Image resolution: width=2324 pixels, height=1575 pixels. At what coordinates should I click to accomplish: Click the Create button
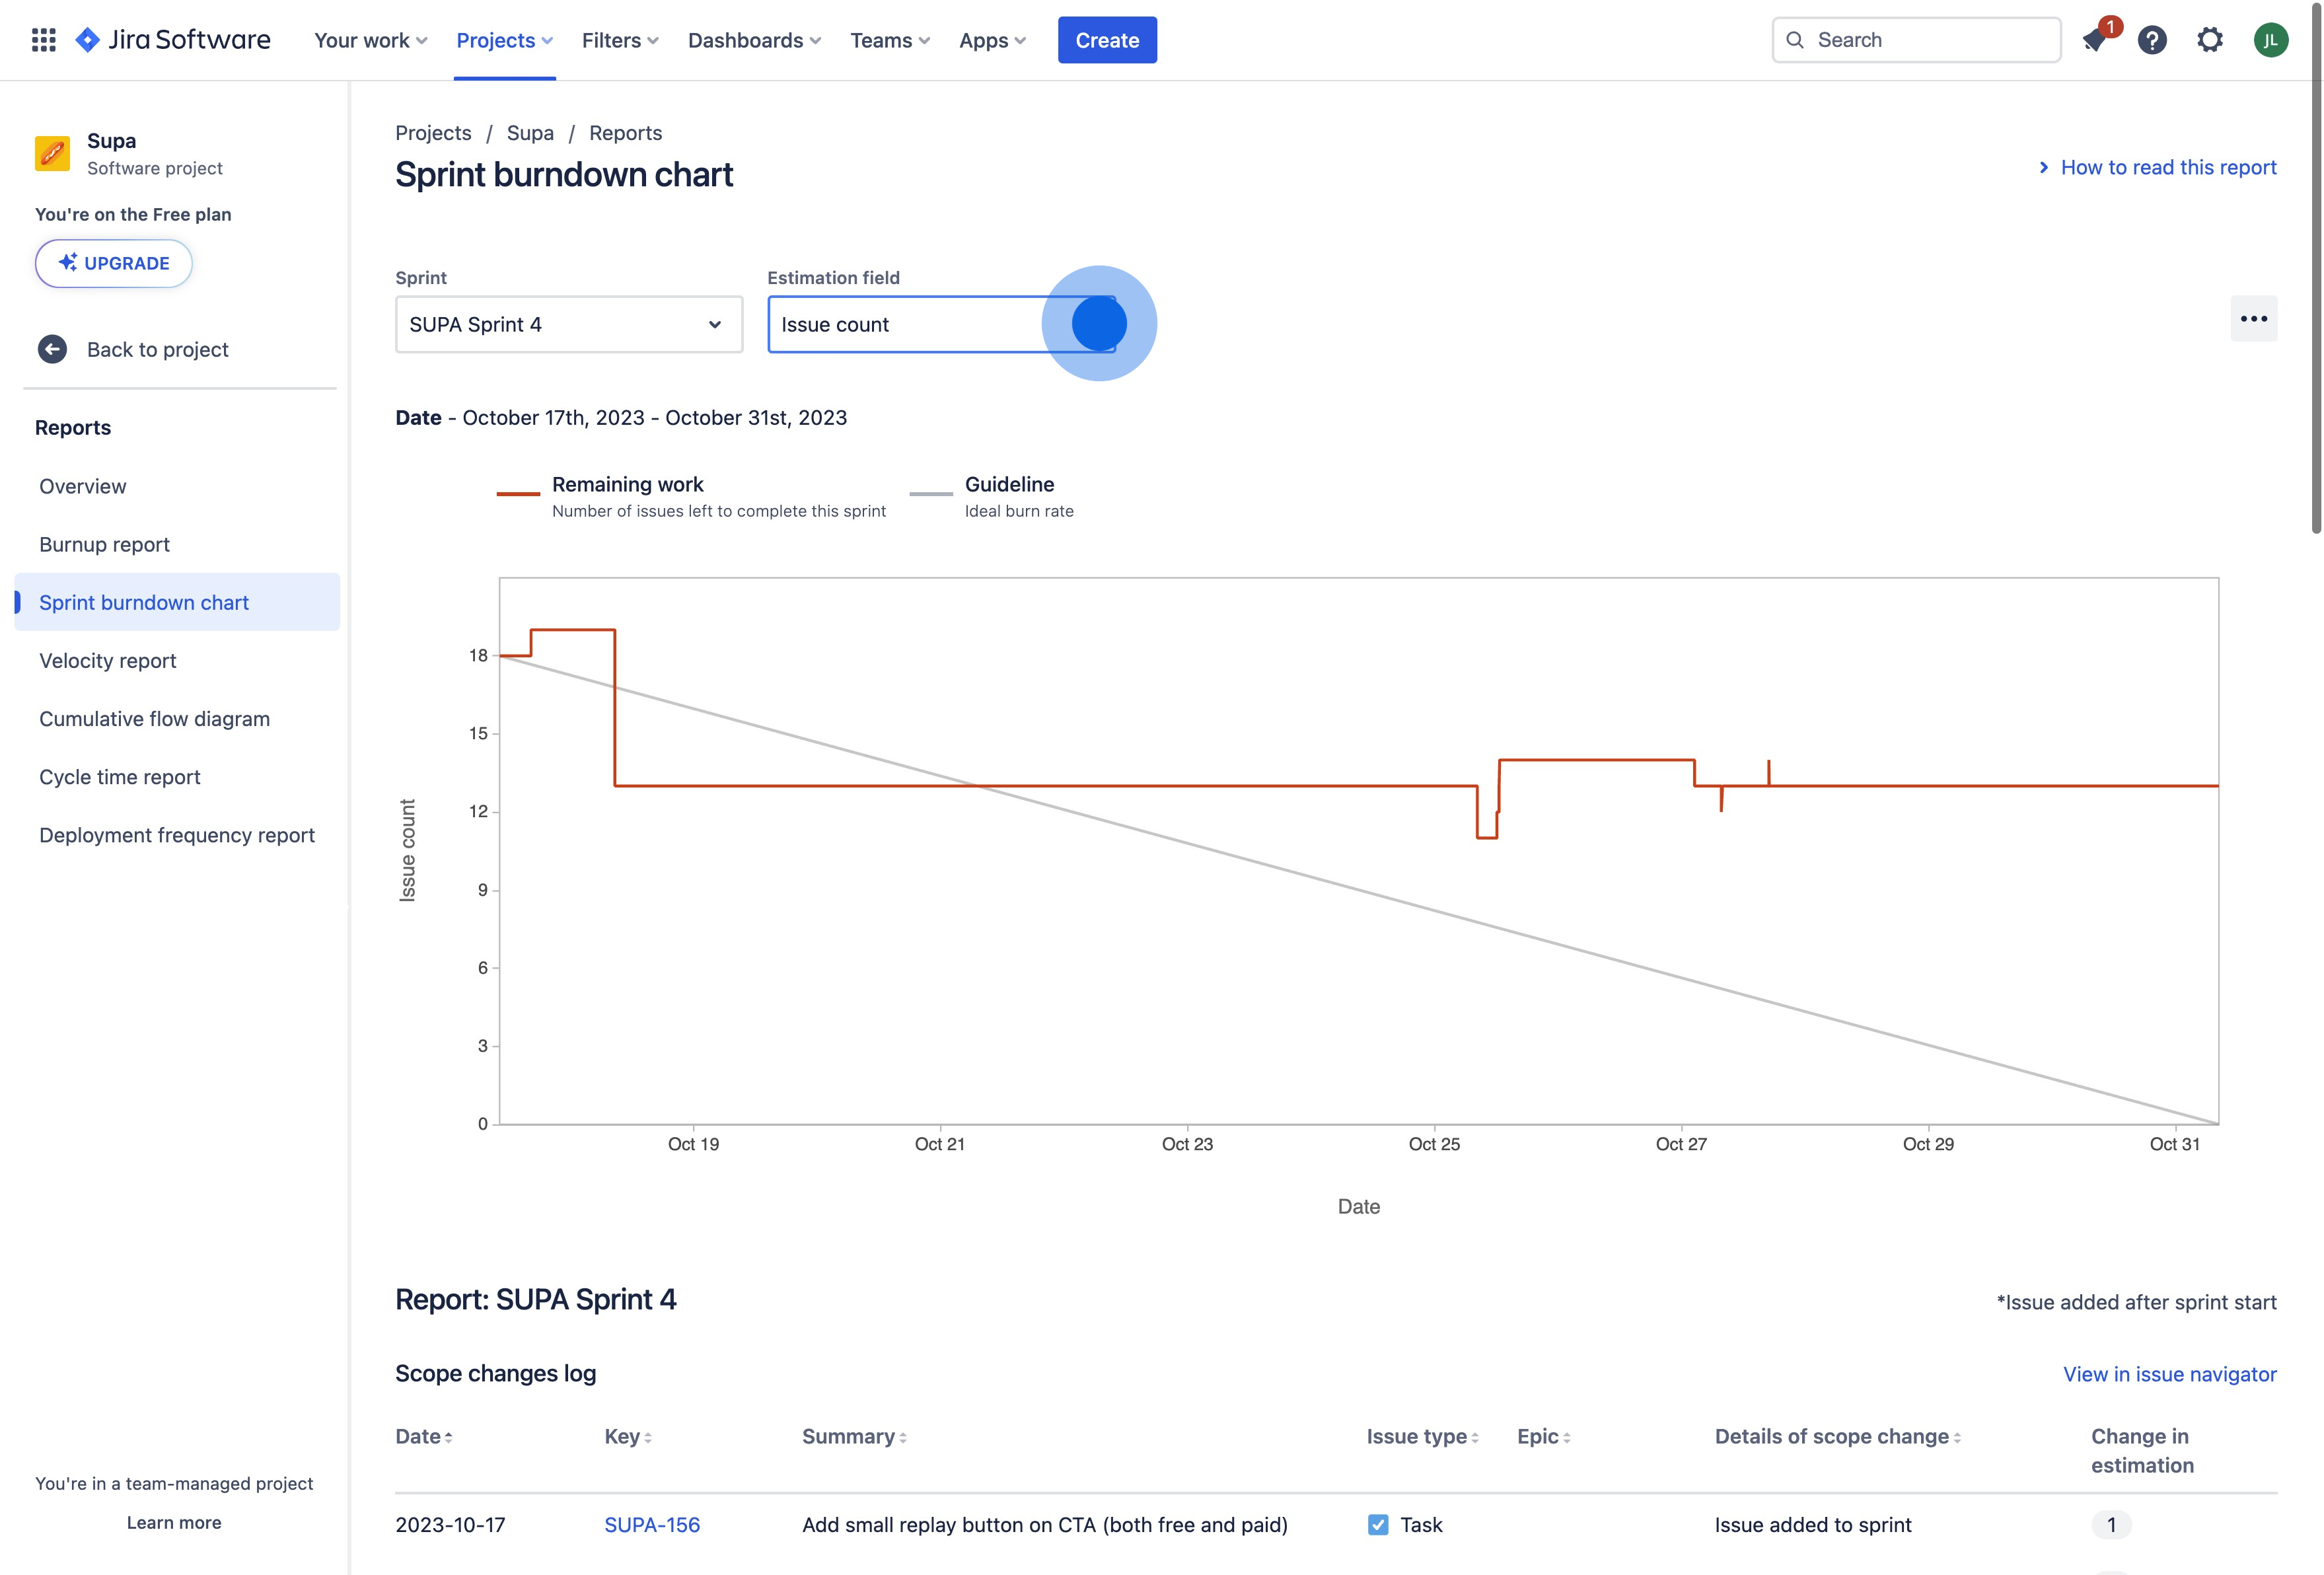tap(1107, 40)
